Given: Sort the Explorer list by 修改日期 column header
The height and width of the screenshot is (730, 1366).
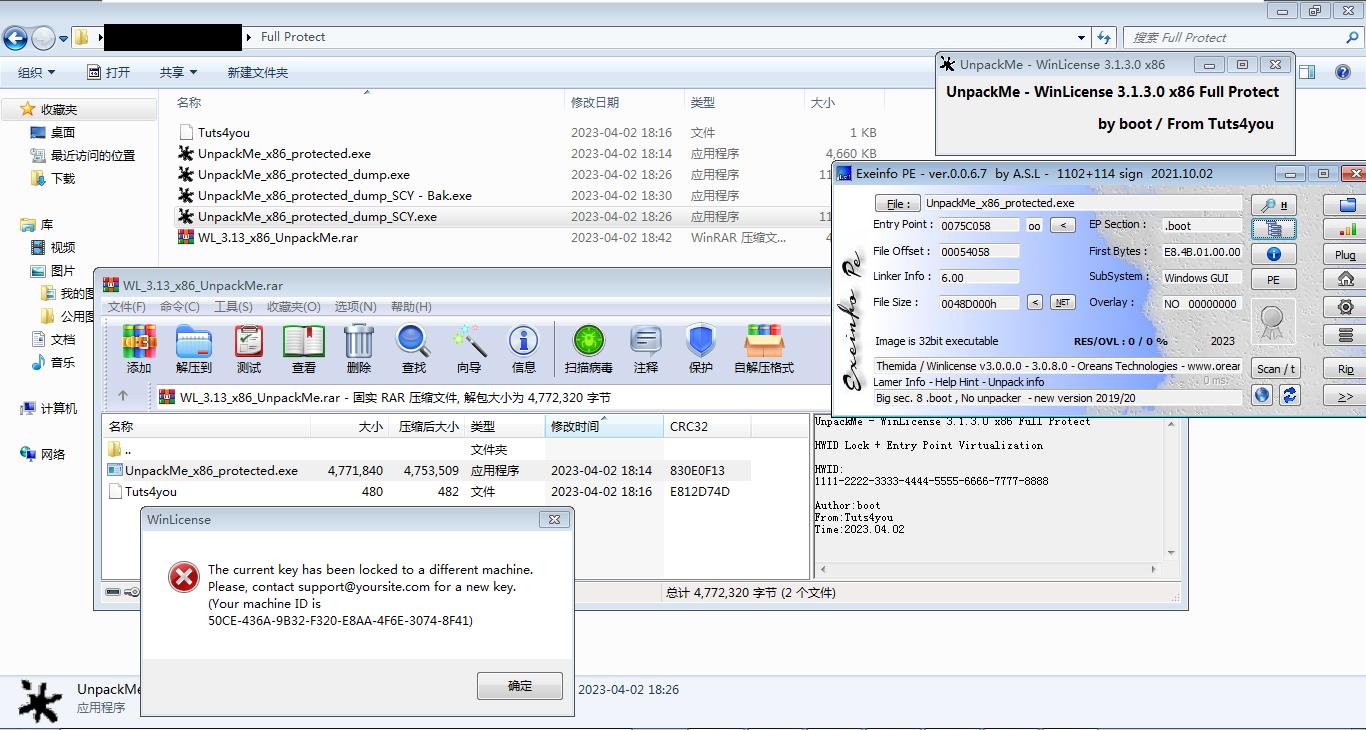Looking at the screenshot, I should (x=623, y=102).
